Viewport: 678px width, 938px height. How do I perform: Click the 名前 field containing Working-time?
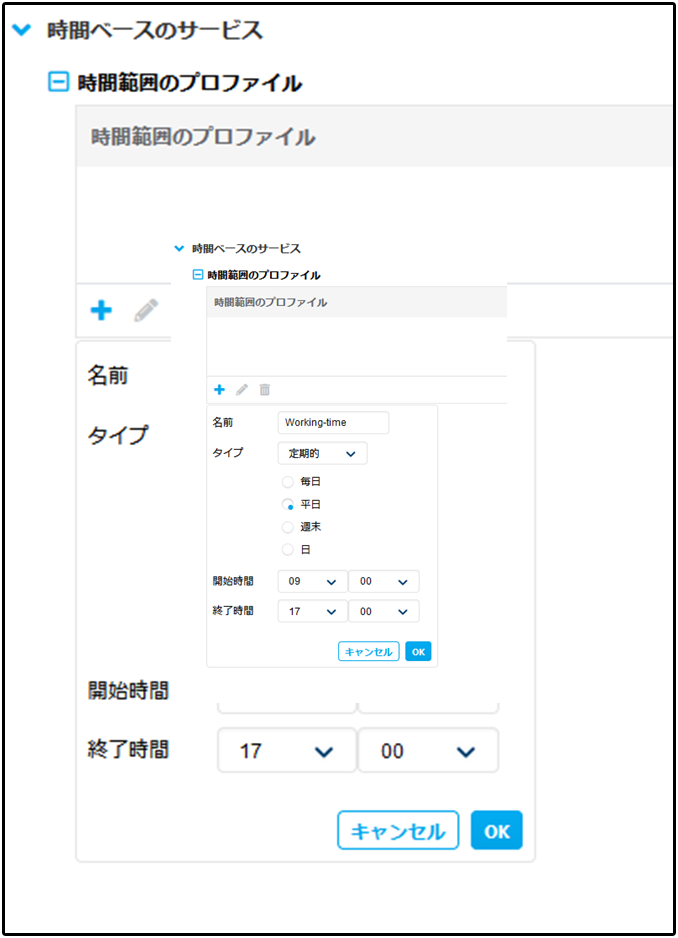coord(333,423)
